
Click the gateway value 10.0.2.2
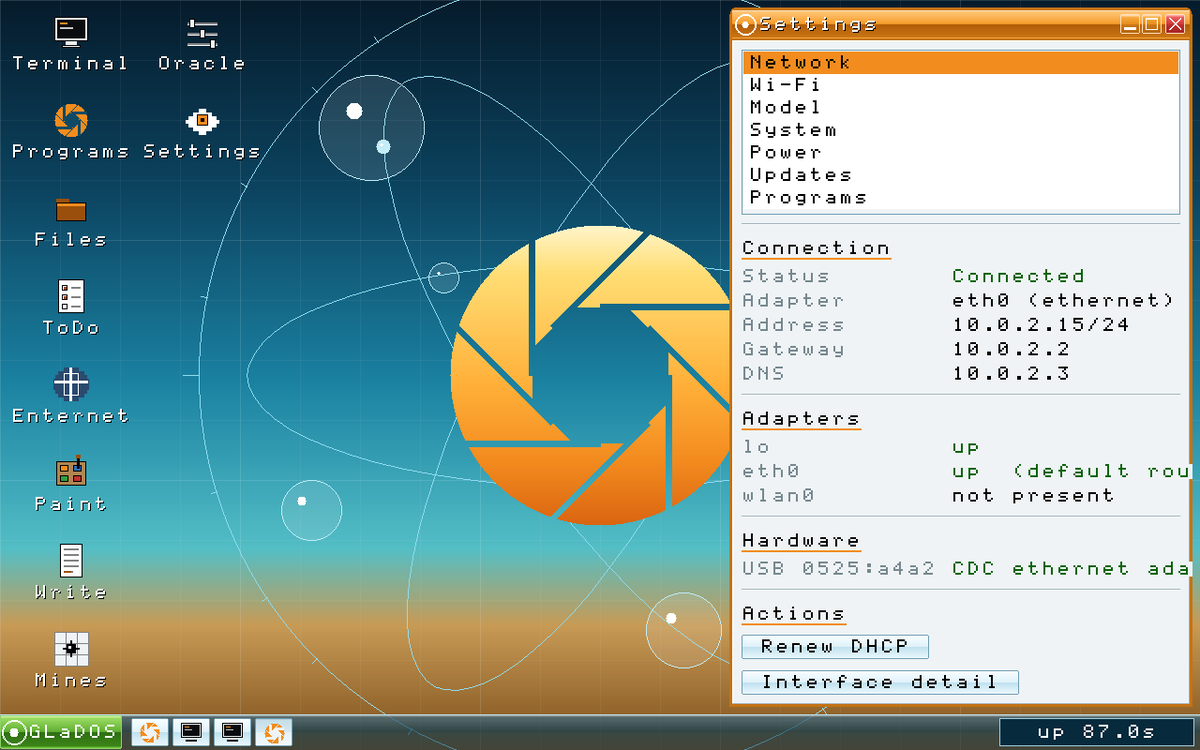click(1011, 349)
